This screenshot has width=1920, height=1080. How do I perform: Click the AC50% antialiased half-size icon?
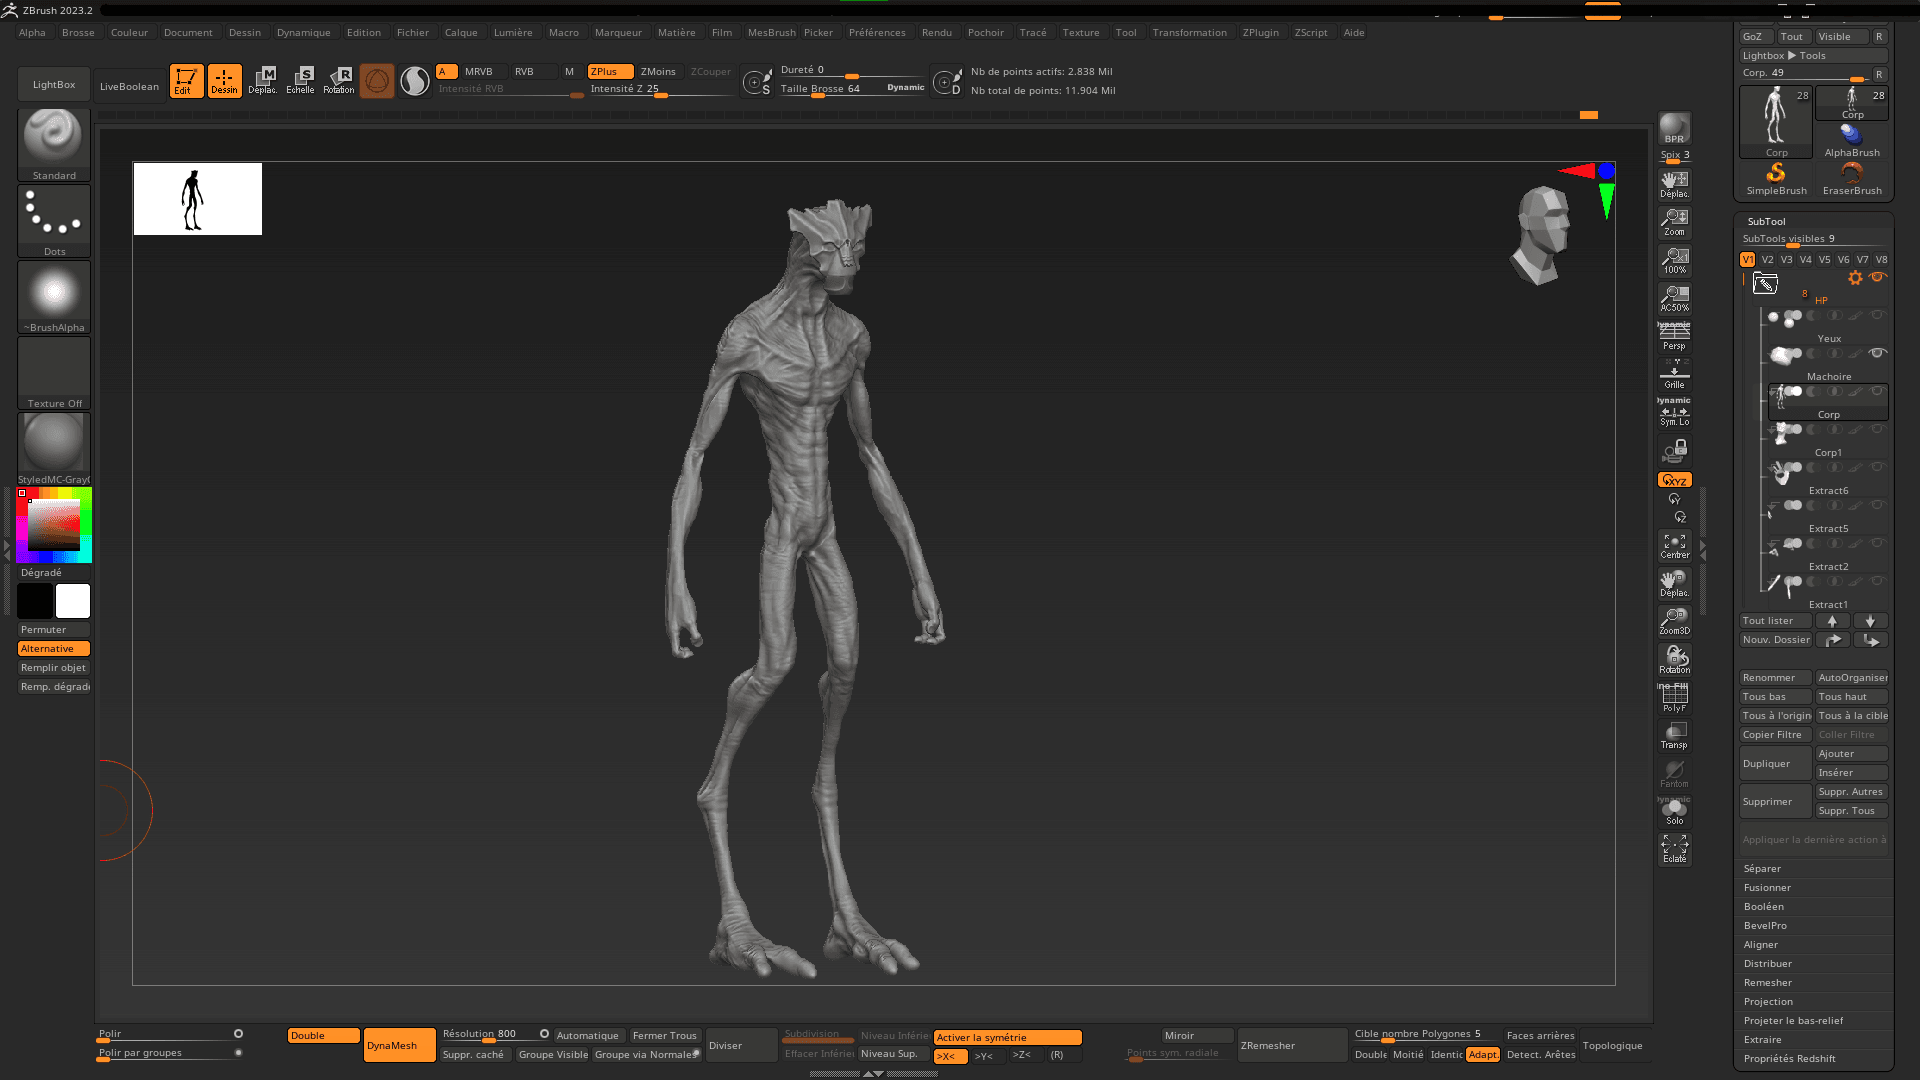[x=1674, y=298]
